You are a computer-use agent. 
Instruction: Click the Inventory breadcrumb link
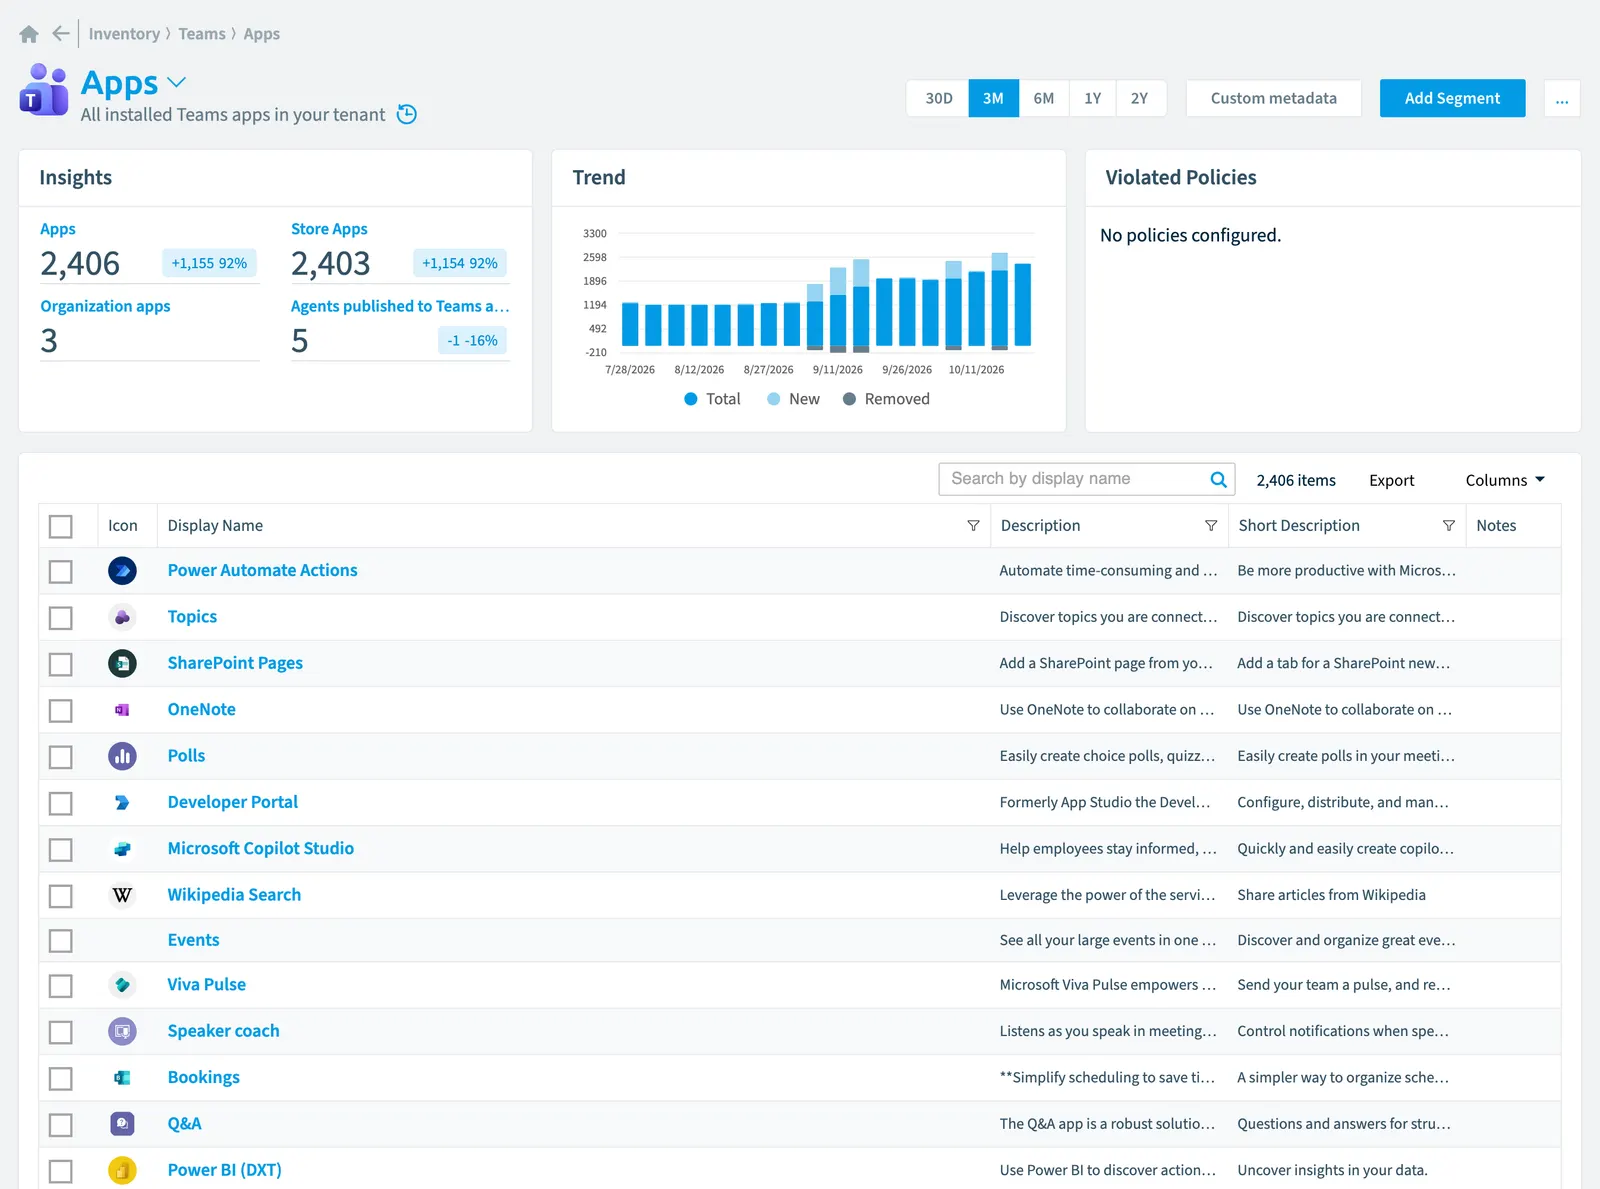pos(124,34)
